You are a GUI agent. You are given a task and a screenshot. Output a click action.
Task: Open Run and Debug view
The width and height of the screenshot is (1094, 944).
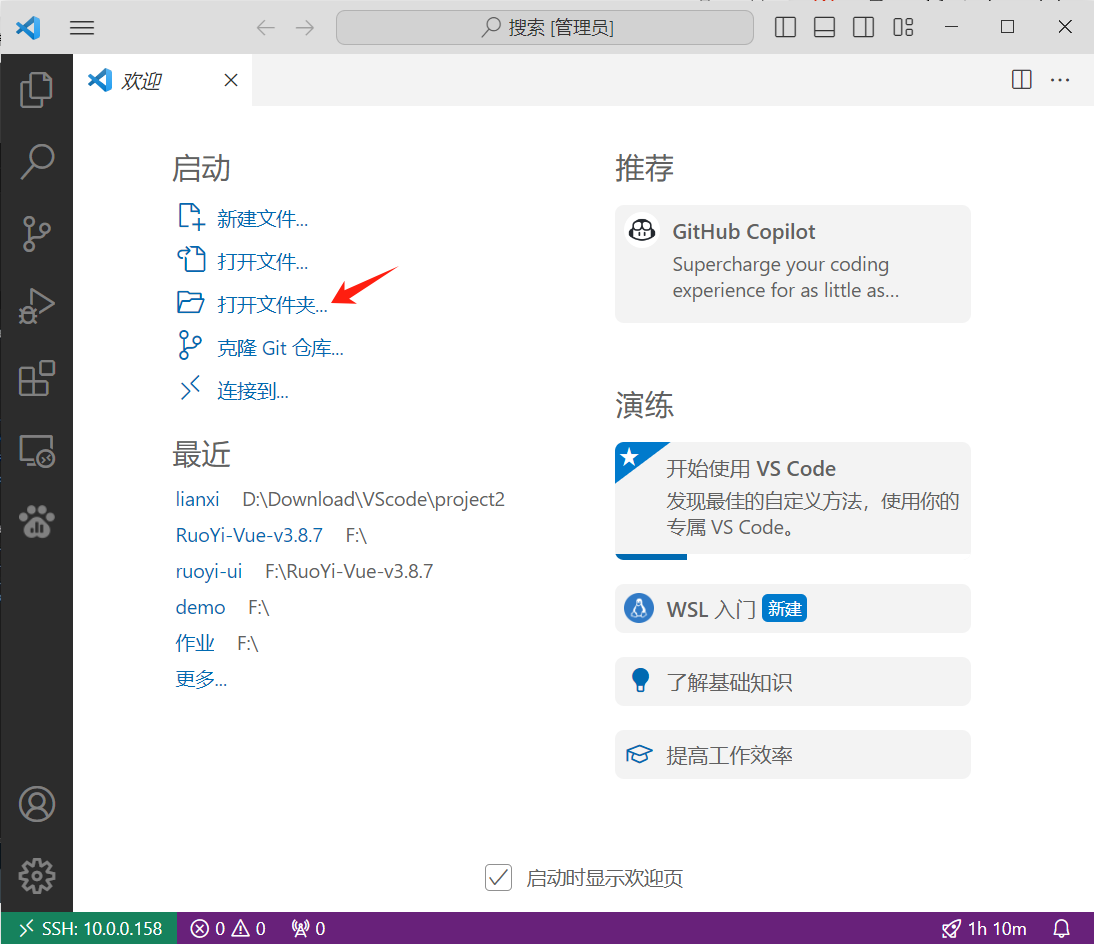click(x=36, y=306)
